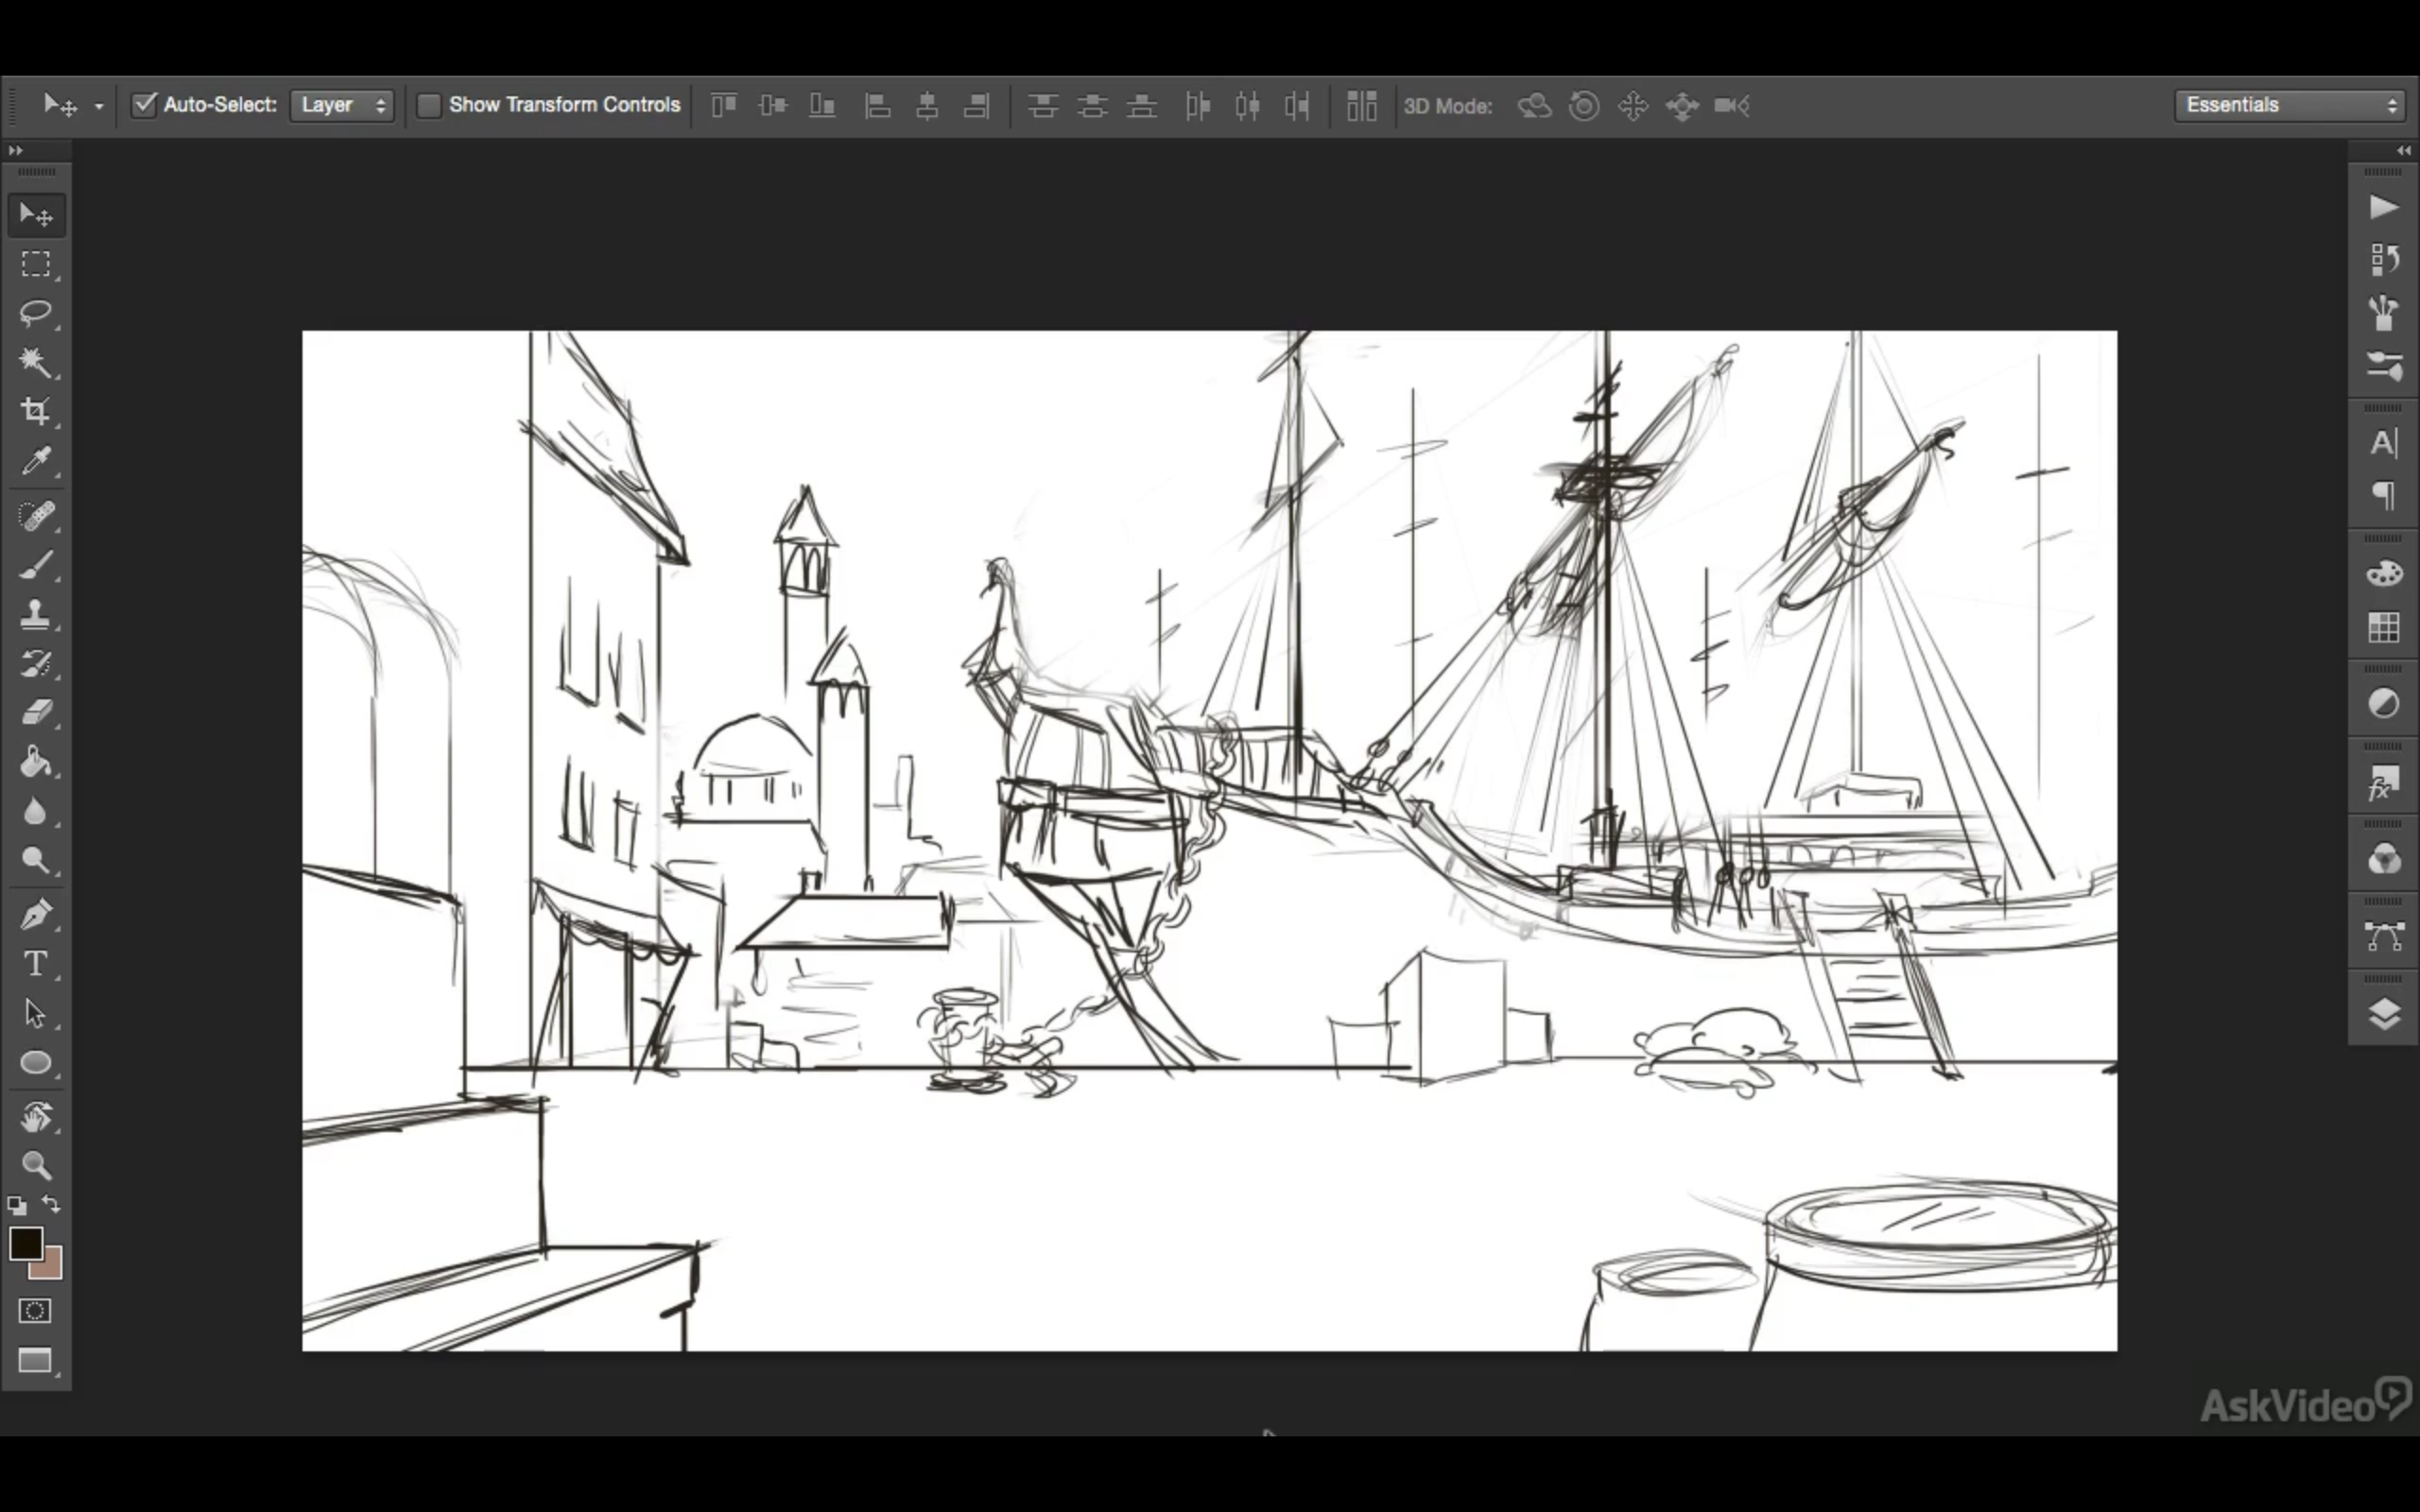Select the Rectangular Marquee tool
Screen dimensions: 2420x1512
[36, 264]
